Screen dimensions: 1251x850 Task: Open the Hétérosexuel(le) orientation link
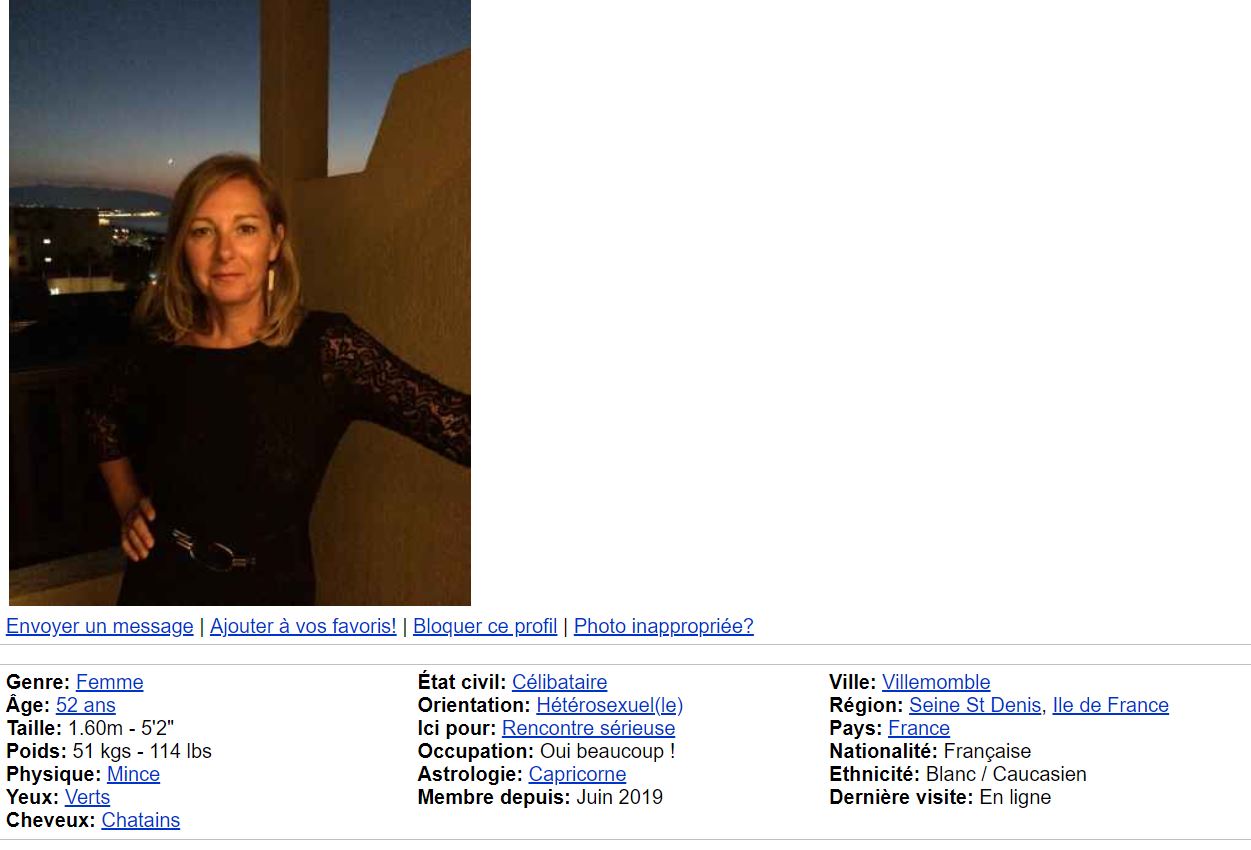pos(610,705)
